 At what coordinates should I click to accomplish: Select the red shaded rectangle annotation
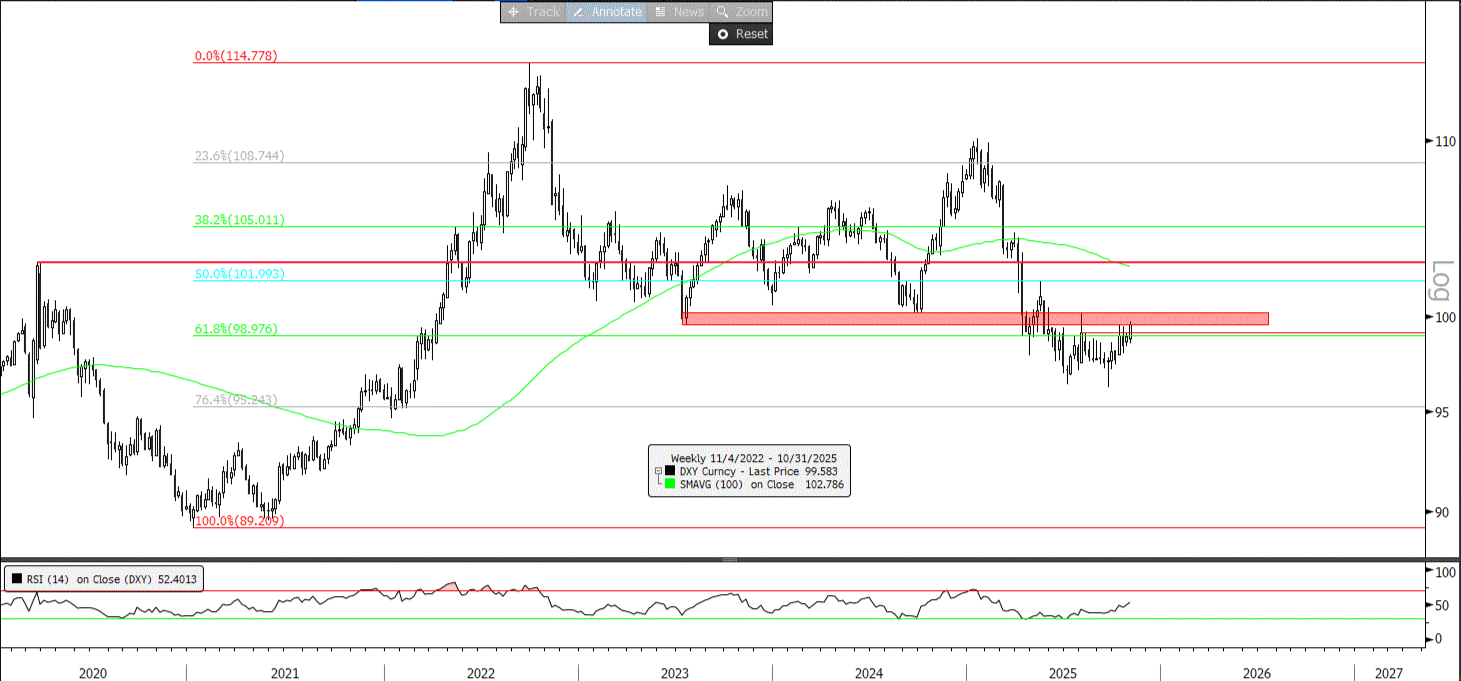(974, 319)
